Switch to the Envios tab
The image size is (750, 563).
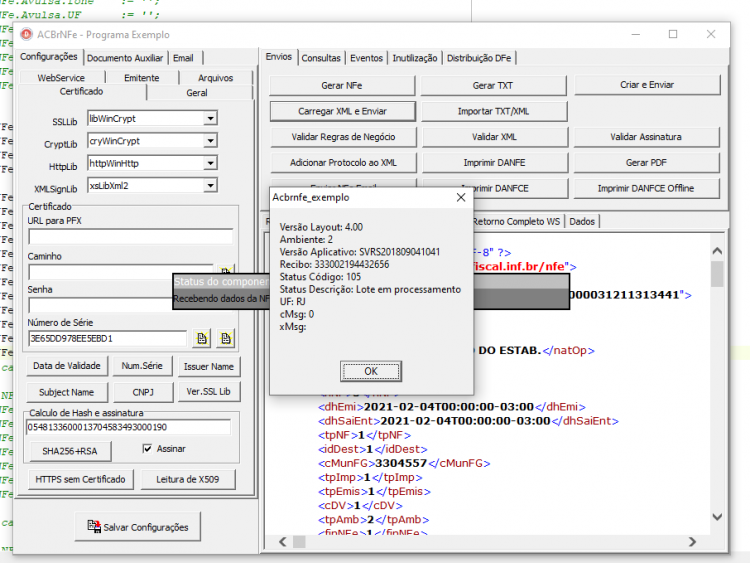pos(279,56)
